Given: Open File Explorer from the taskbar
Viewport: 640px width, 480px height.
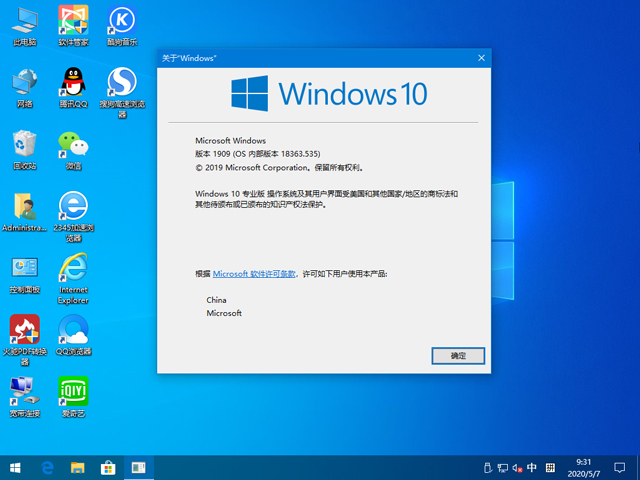Looking at the screenshot, I should click(x=78, y=468).
